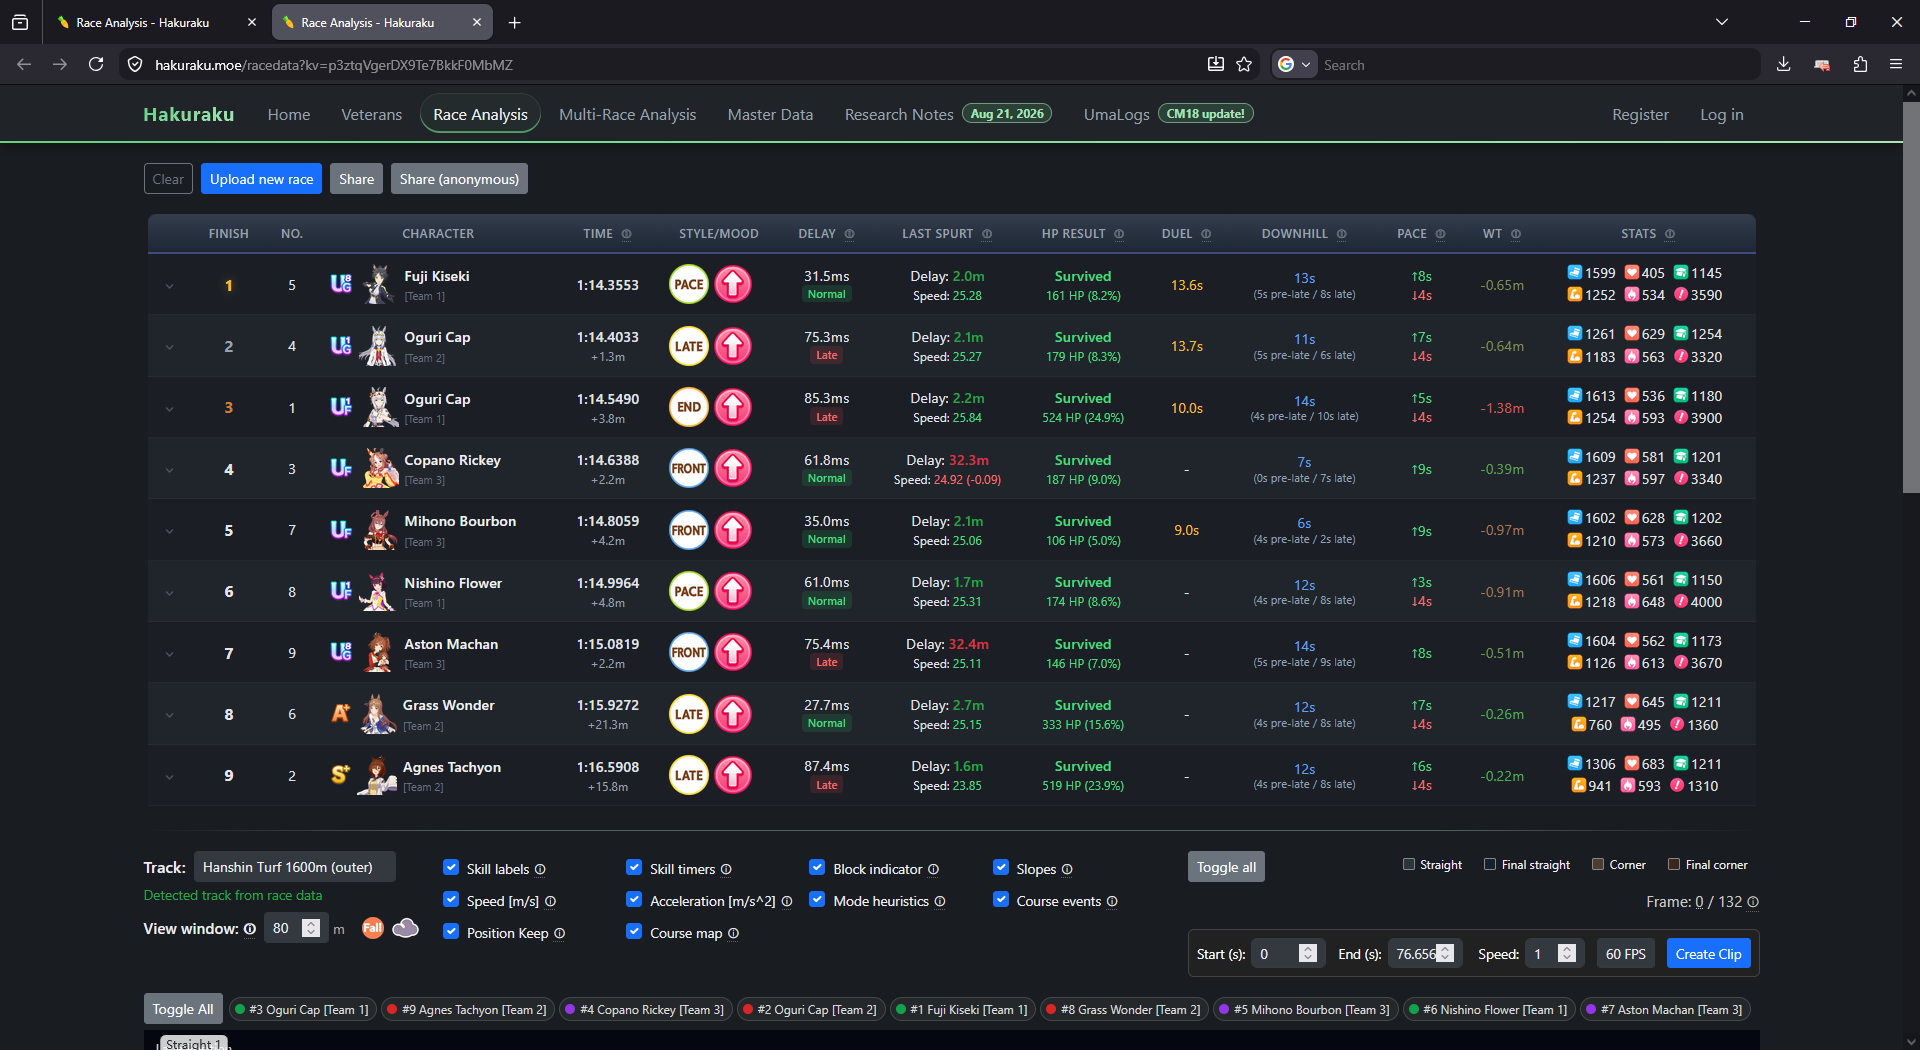The height and width of the screenshot is (1050, 1920).
Task: Click the info icon next to the Frame counter
Action: click(x=1752, y=902)
